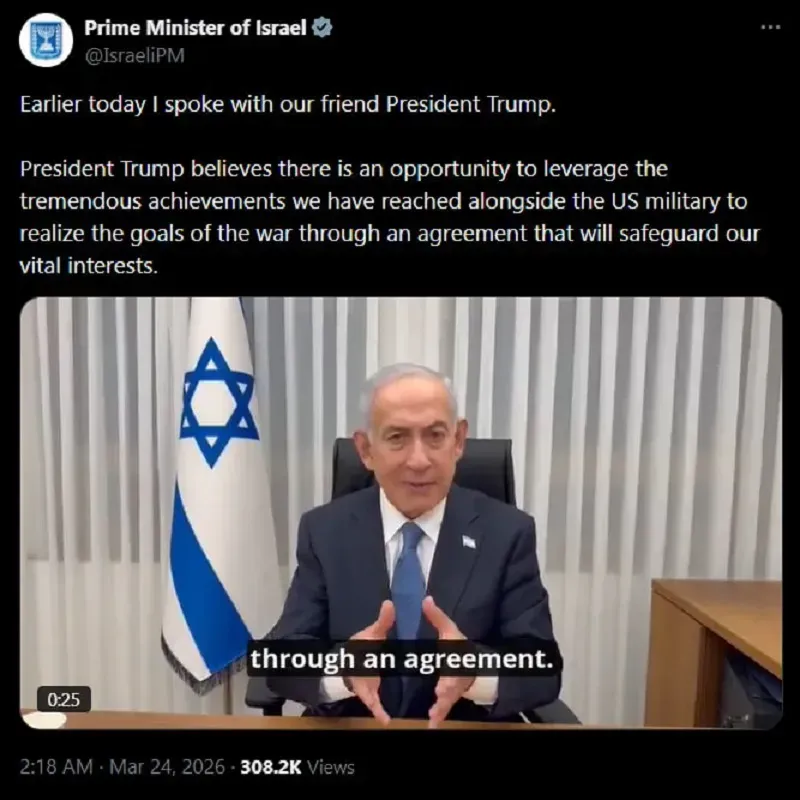Click the Prime Minister of Israel display name
Screen dimensions: 800x800
(x=195, y=28)
